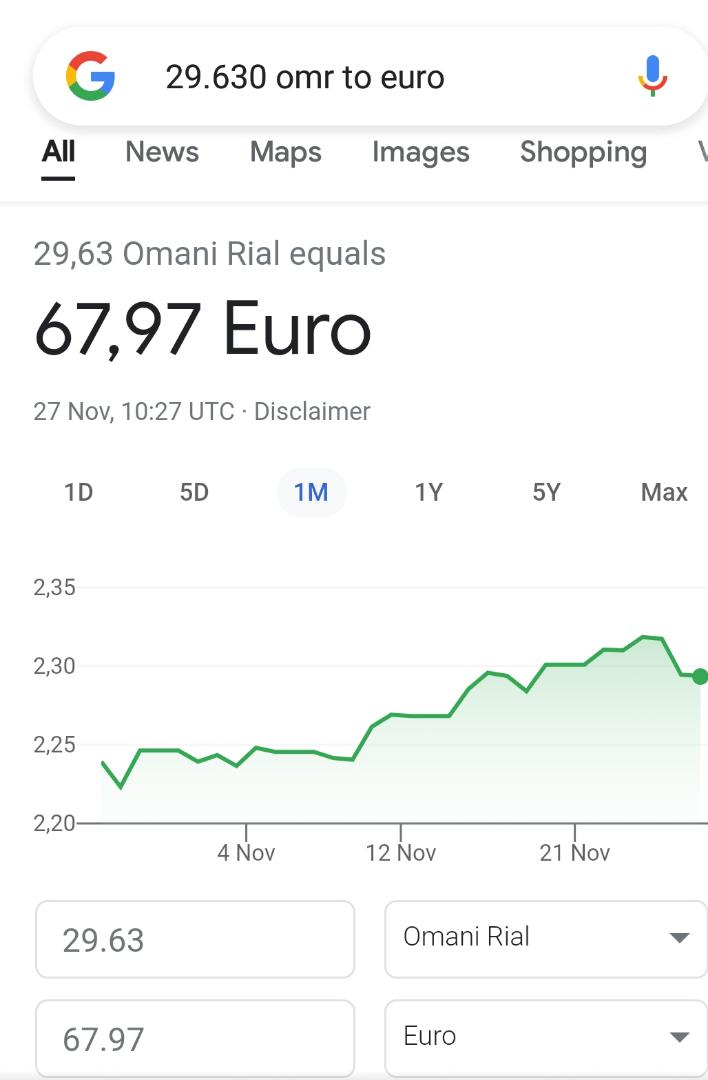This screenshot has width=708, height=1080.
Task: Expand the Euro currency dropdown
Action: pyautogui.click(x=546, y=1038)
